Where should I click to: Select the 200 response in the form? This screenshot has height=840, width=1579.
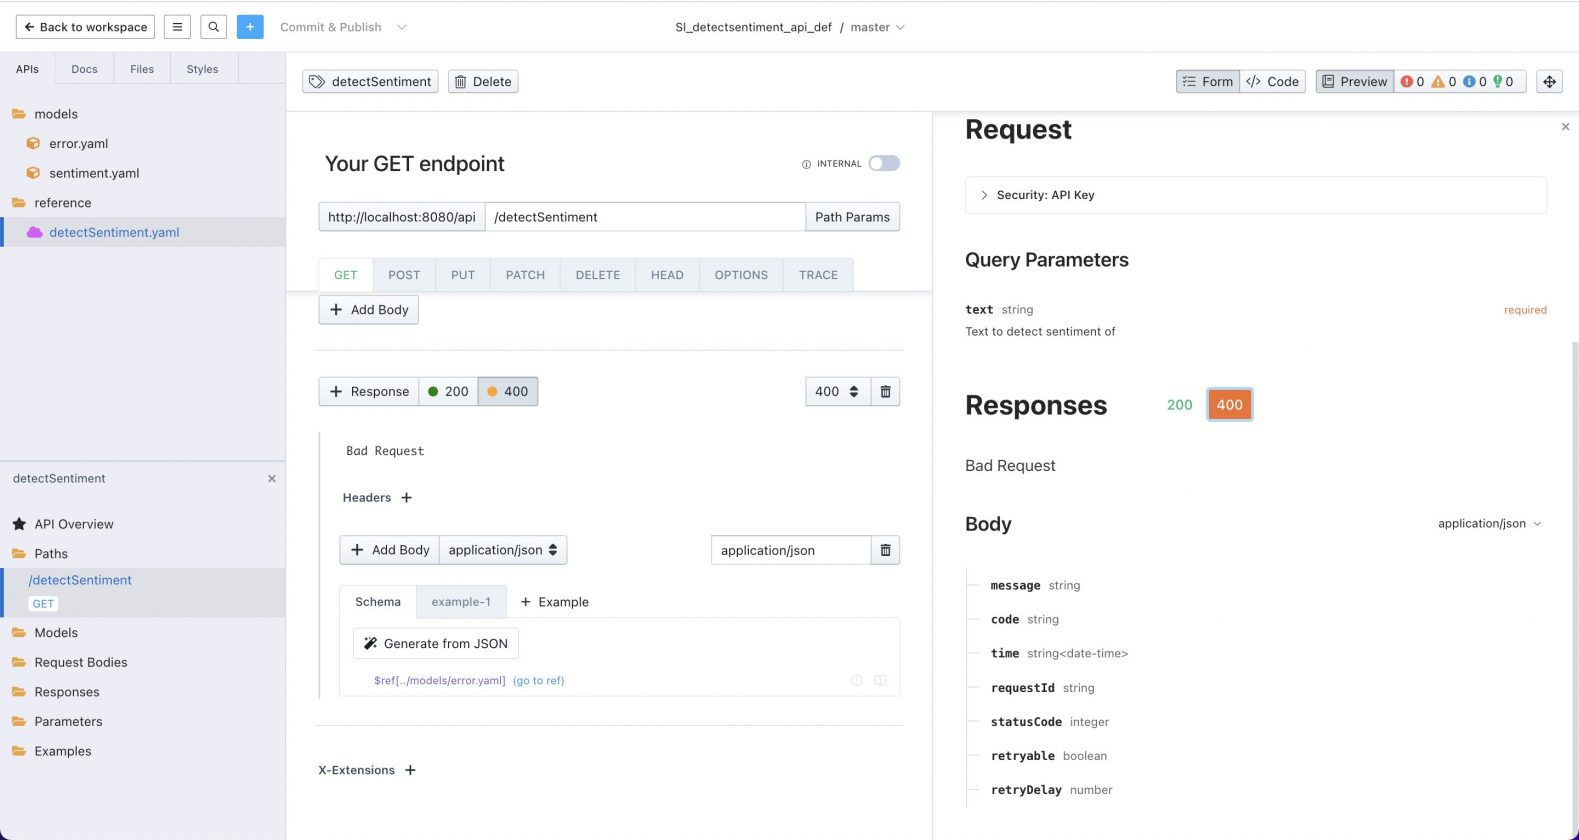448,392
